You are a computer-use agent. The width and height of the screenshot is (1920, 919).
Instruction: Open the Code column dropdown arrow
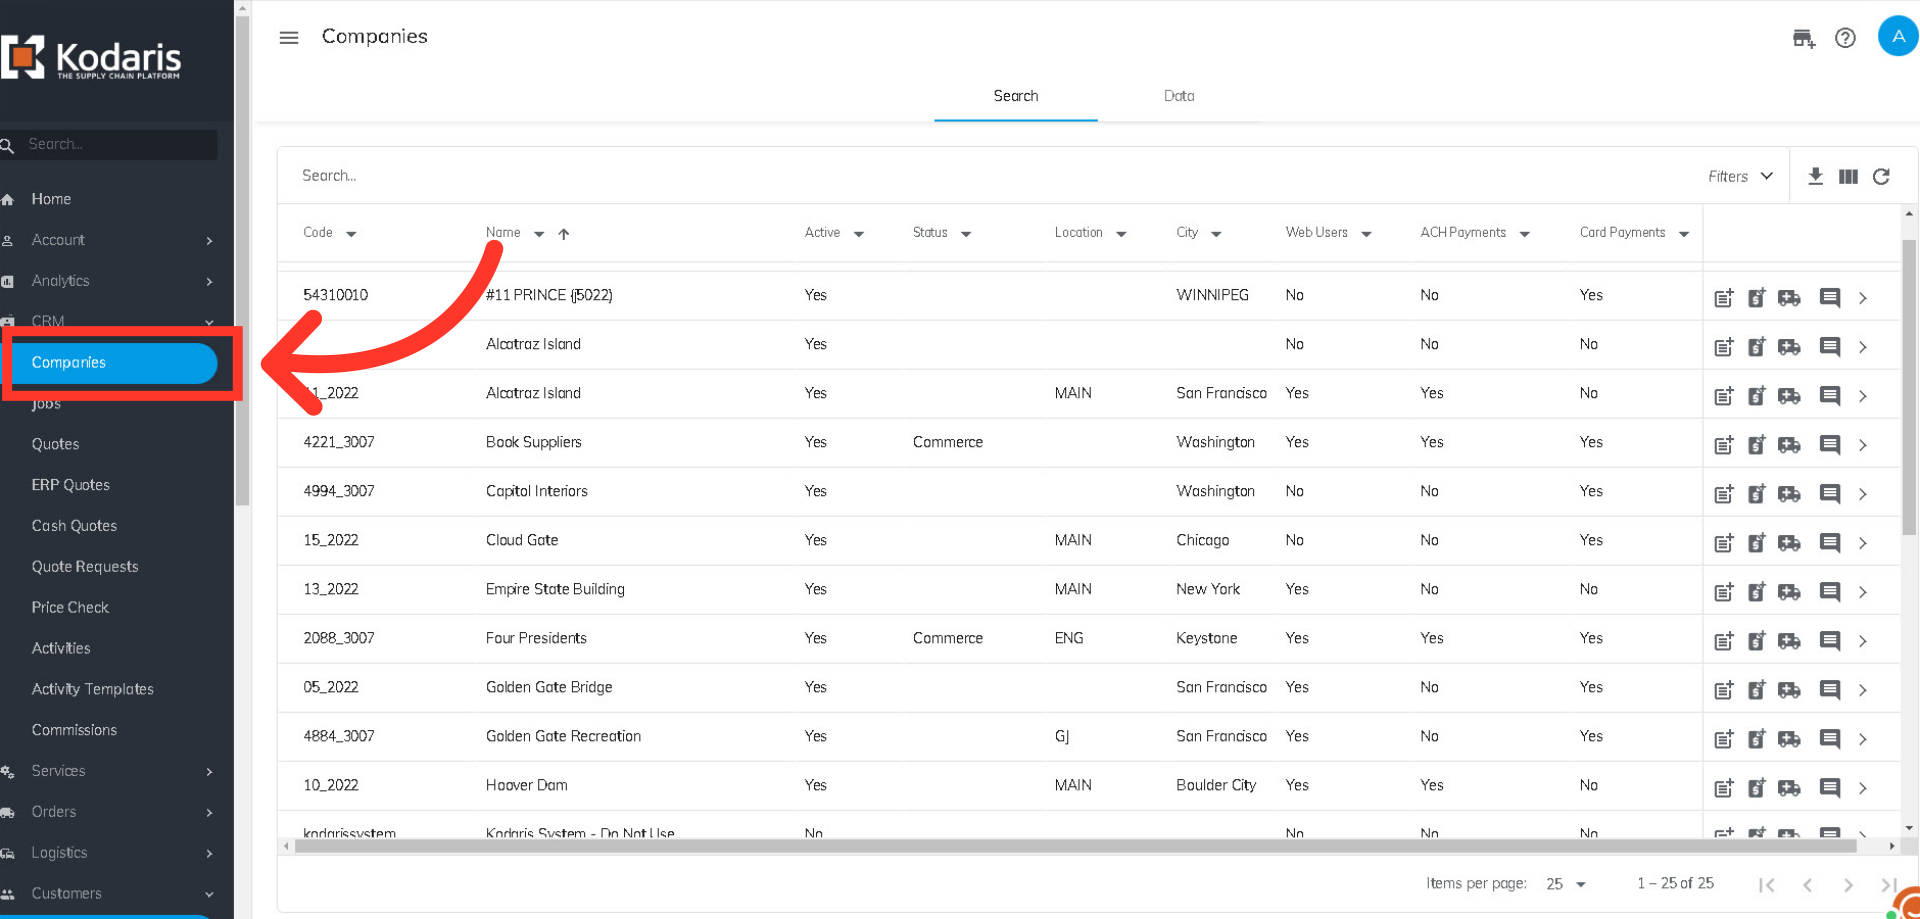coord(351,234)
